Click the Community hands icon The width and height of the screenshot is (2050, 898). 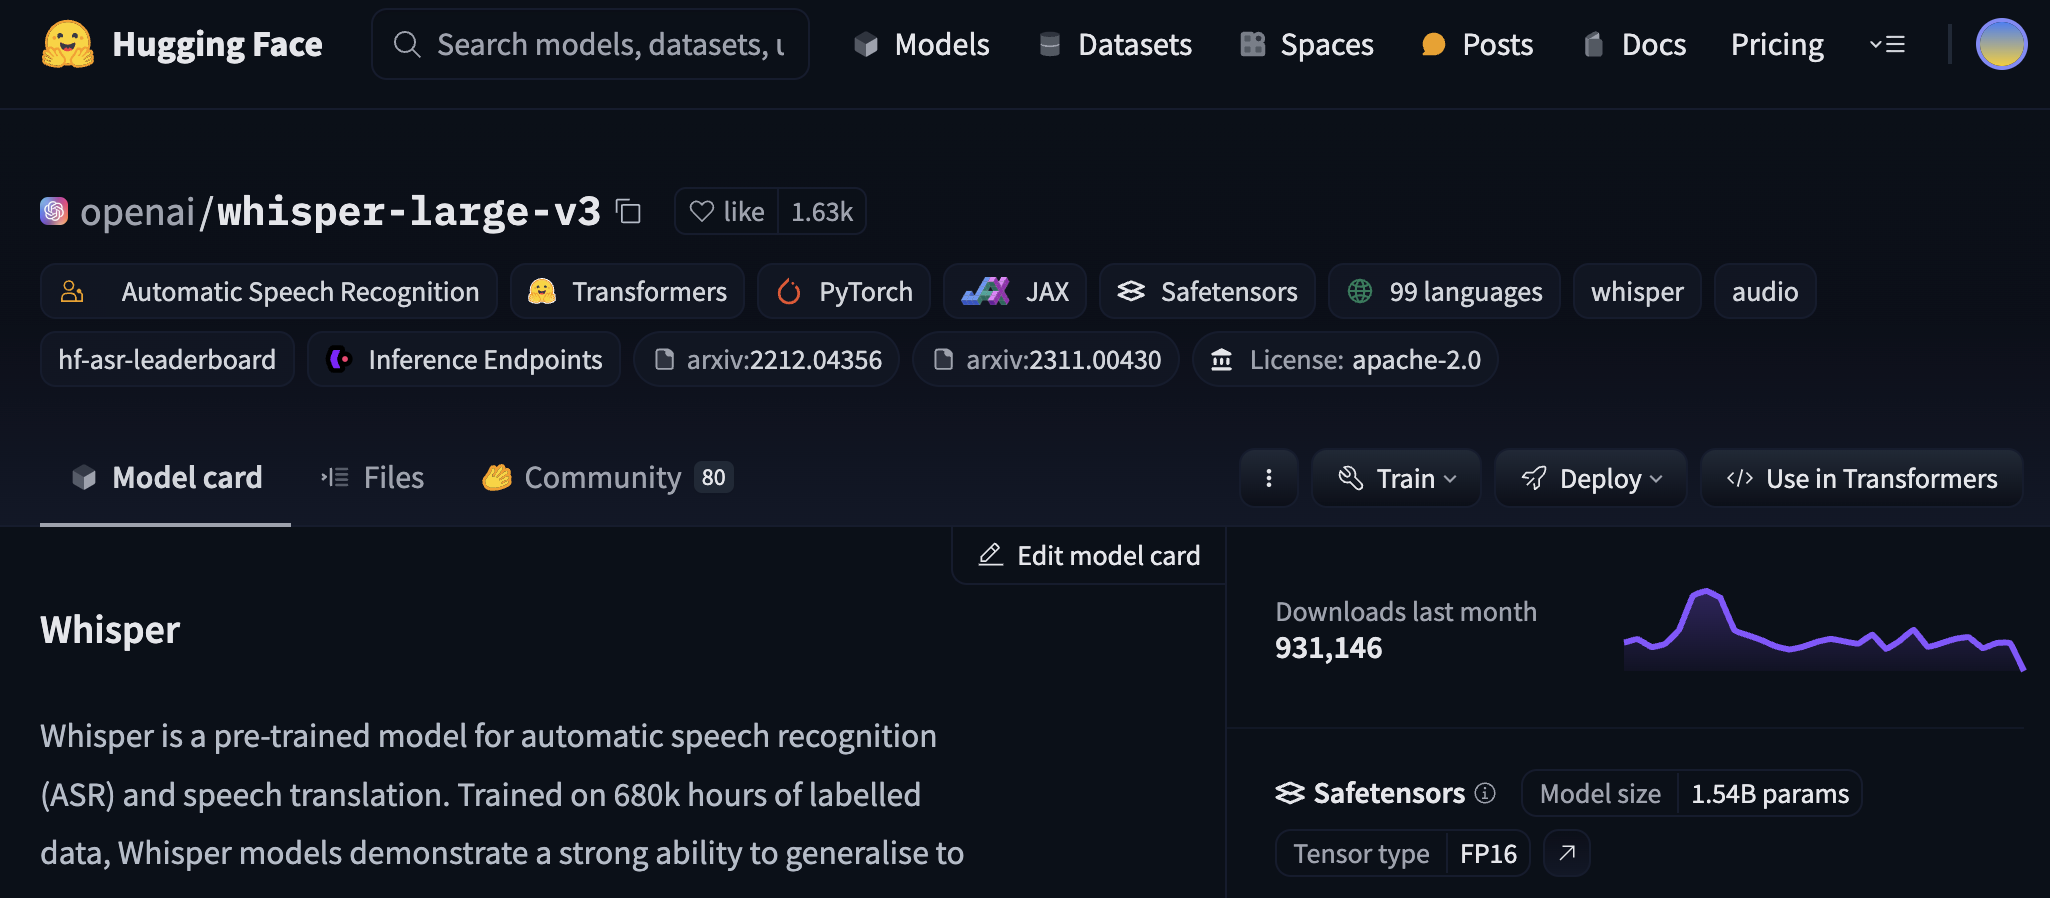(x=497, y=477)
